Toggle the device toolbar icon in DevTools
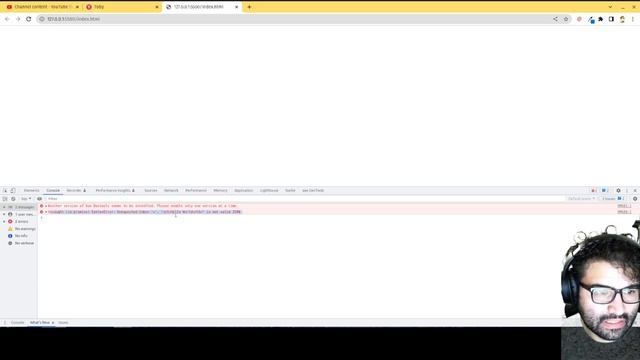Image resolution: width=640 pixels, height=360 pixels. pos(13,191)
